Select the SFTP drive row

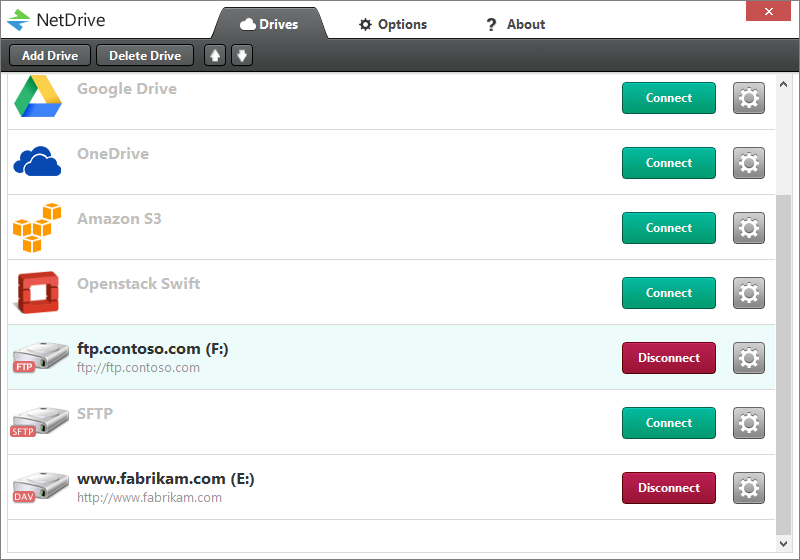click(x=391, y=422)
